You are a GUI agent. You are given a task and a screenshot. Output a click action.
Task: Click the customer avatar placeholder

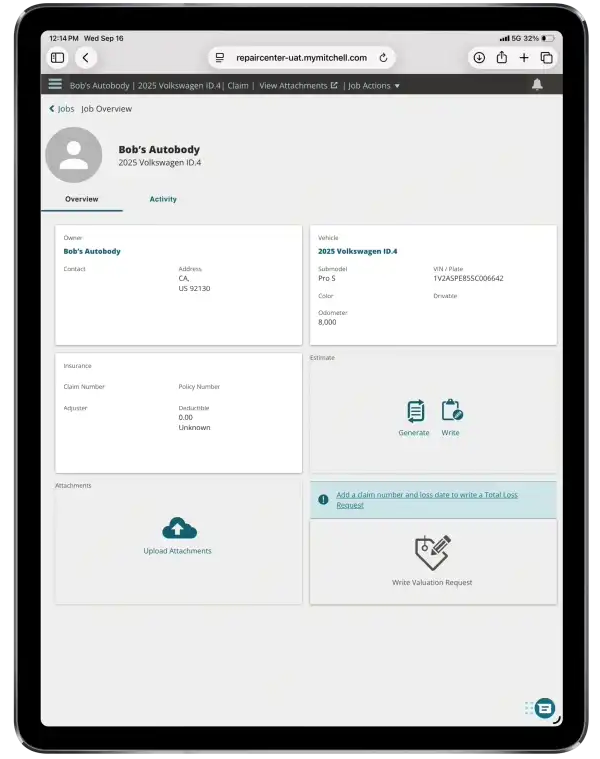click(x=74, y=155)
